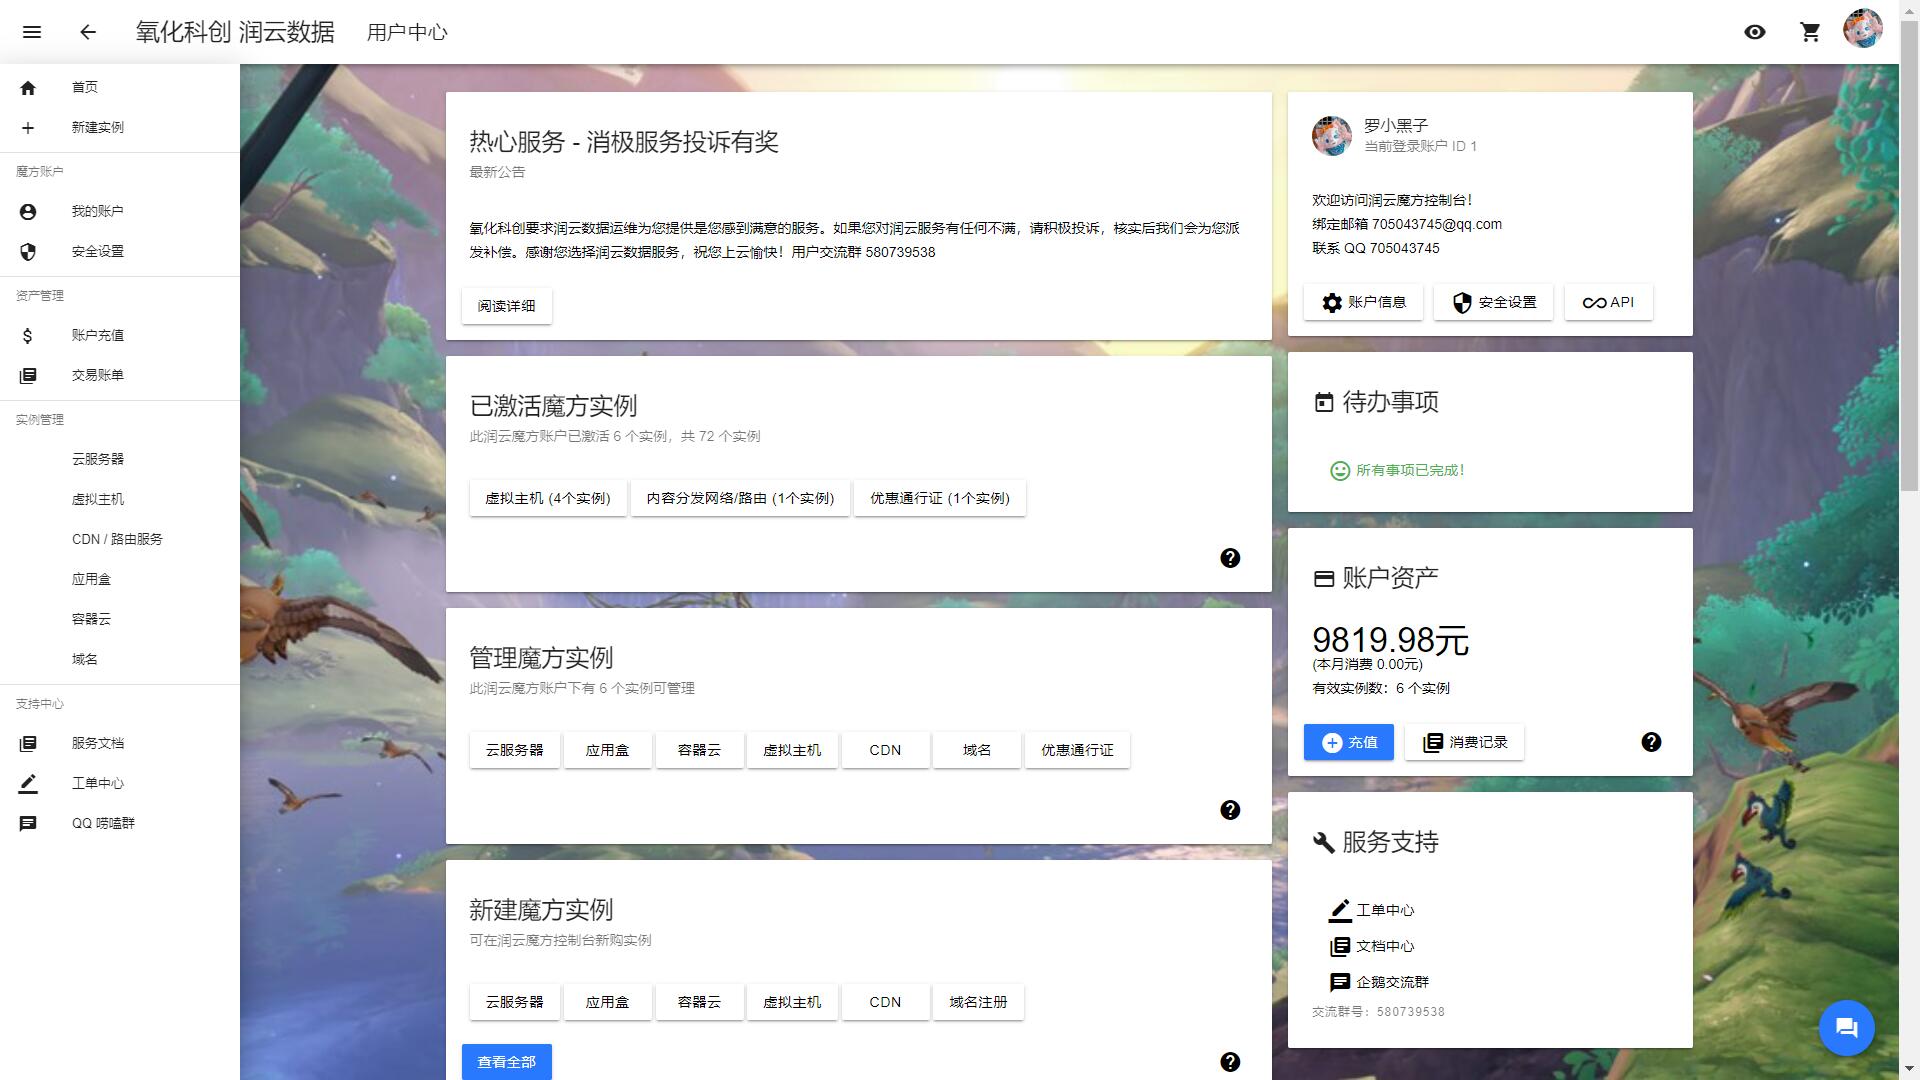Screen dimensions: 1920x1080
Task: Click 容器云 under 管理魔方实例
Action: tap(699, 750)
